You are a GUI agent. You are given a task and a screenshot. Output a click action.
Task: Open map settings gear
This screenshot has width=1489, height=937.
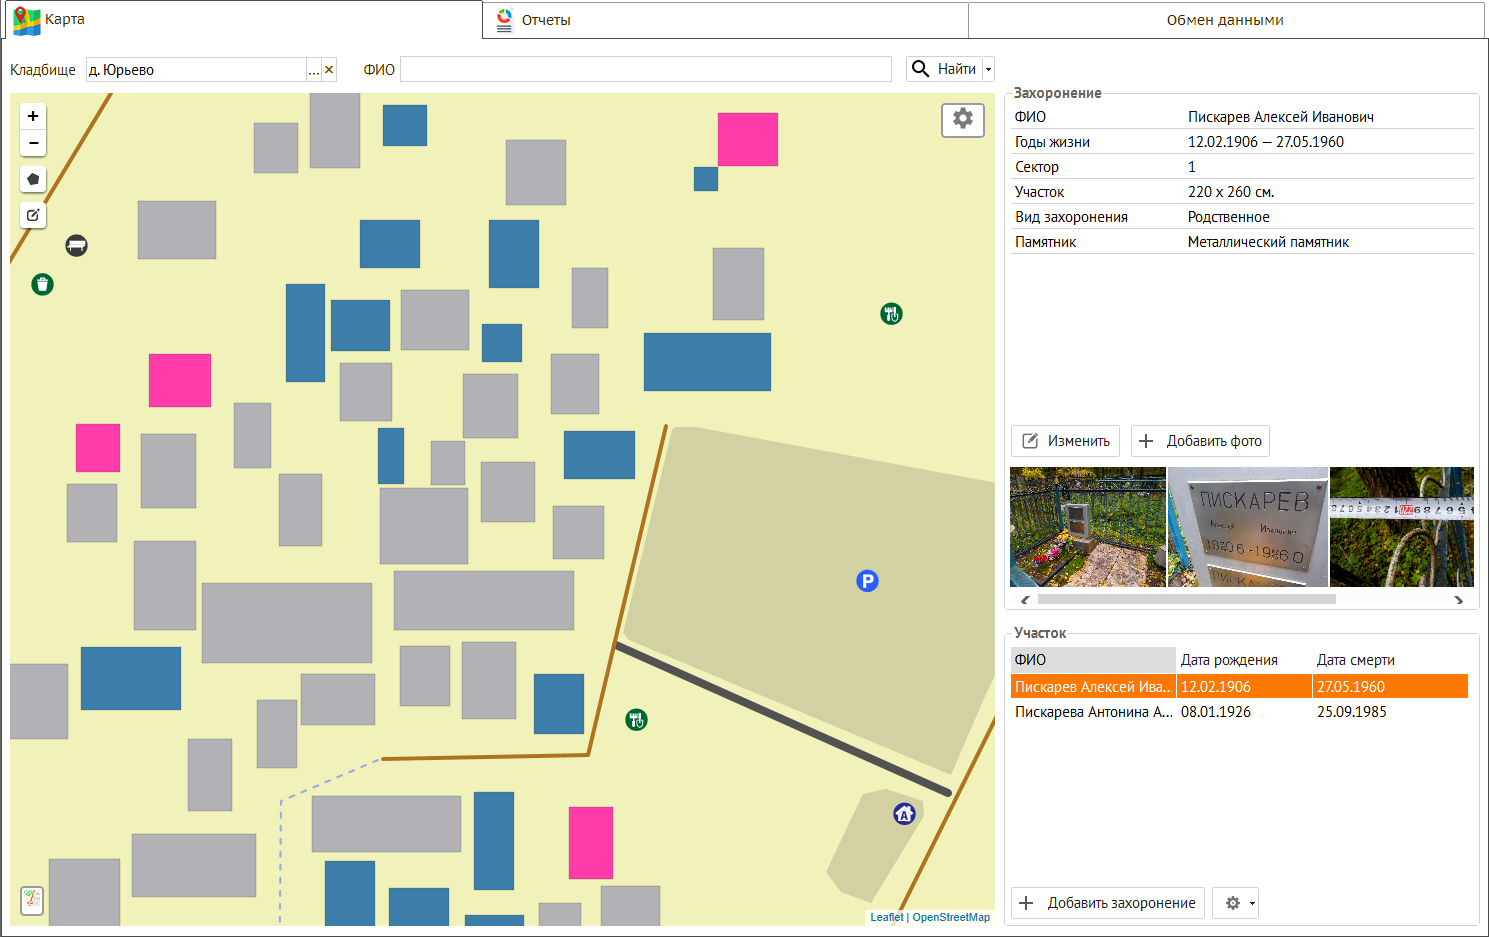[963, 119]
